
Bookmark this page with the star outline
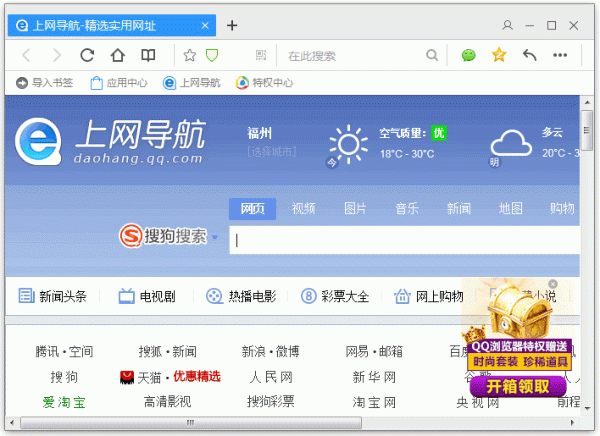(189, 56)
